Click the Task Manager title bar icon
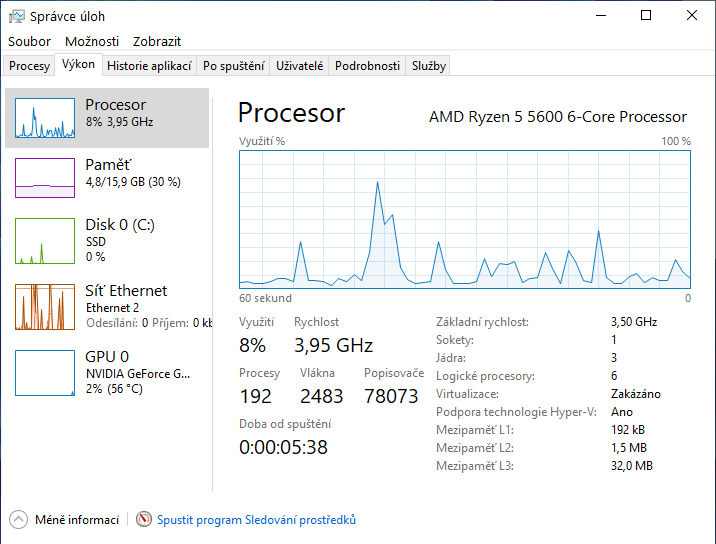 point(16,16)
